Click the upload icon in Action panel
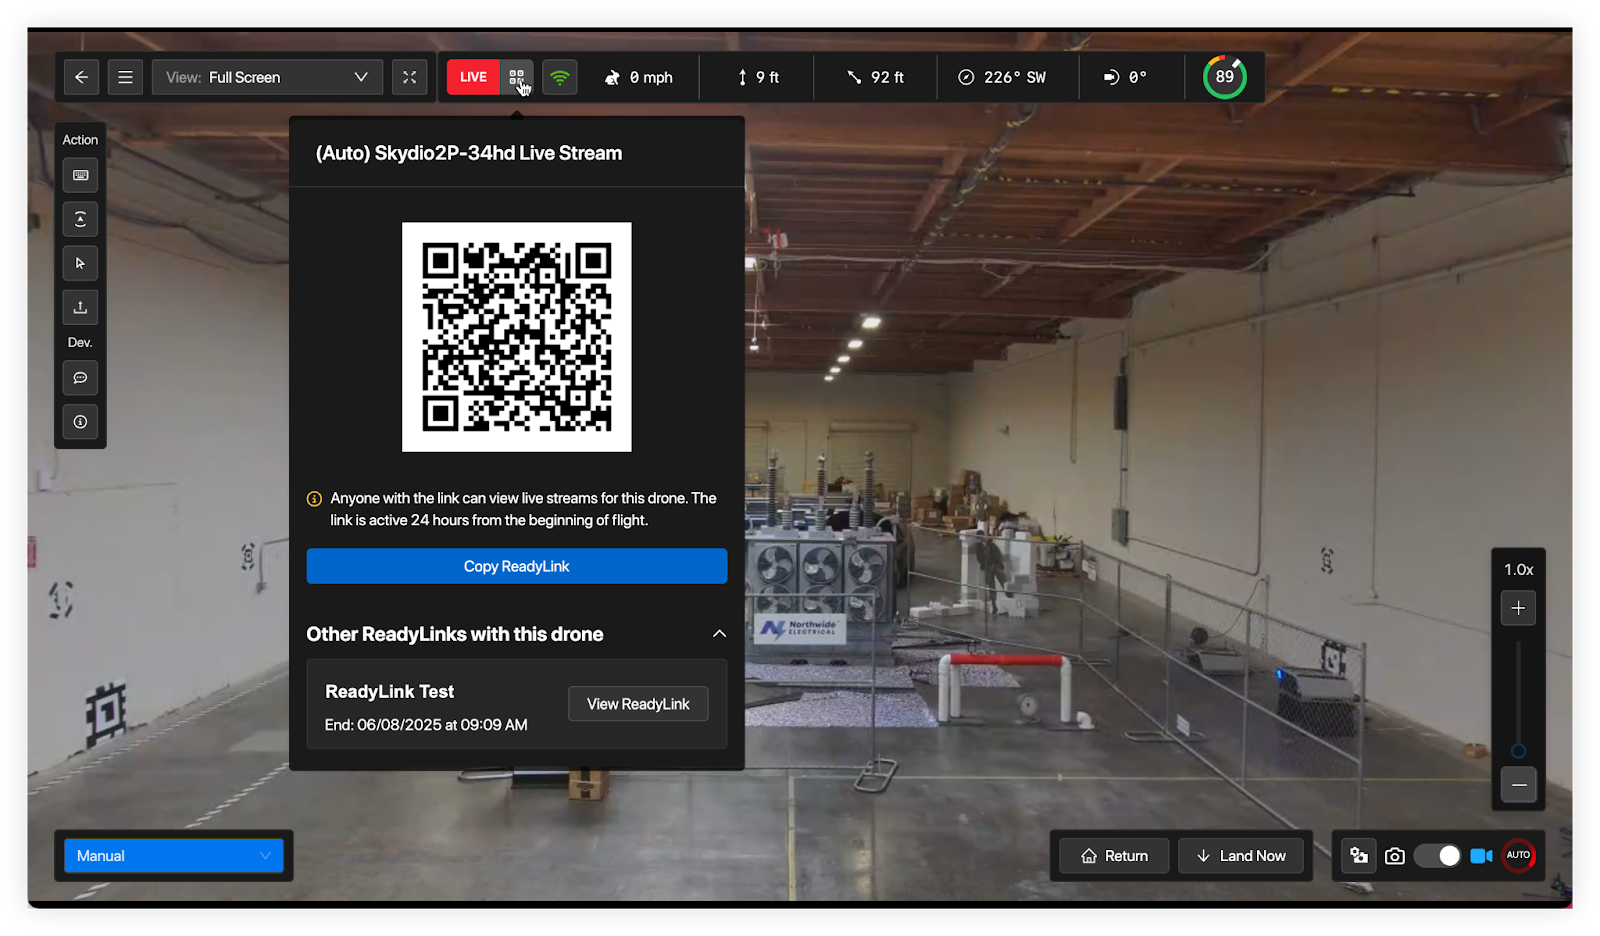This screenshot has width=1600, height=936. click(80, 307)
